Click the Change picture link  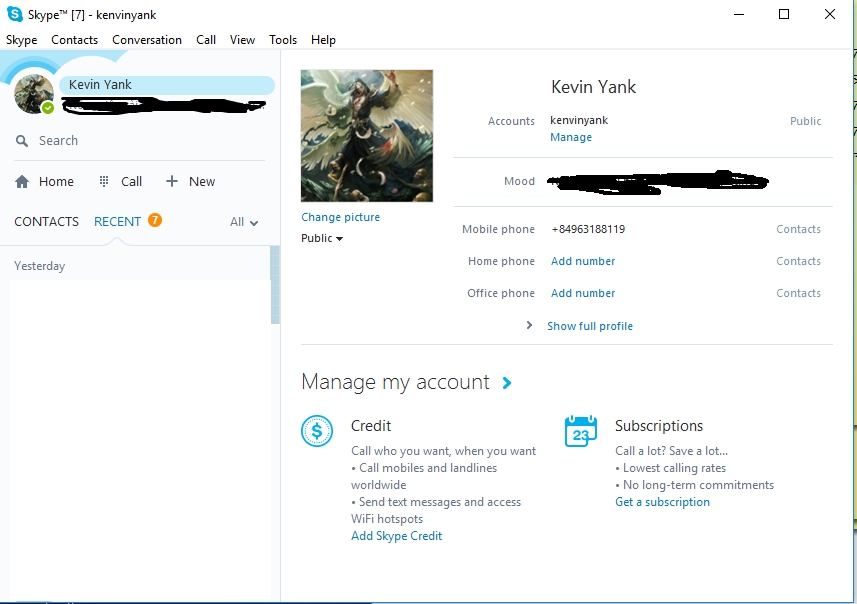coord(341,217)
